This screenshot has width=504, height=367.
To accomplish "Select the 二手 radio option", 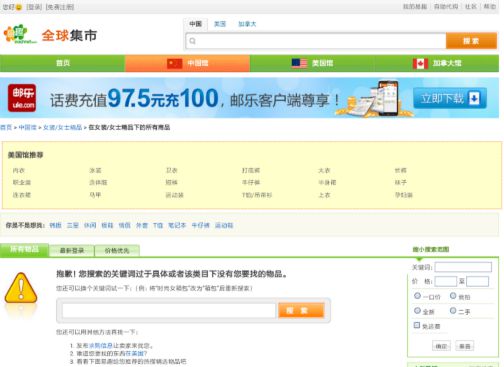I will (453, 310).
